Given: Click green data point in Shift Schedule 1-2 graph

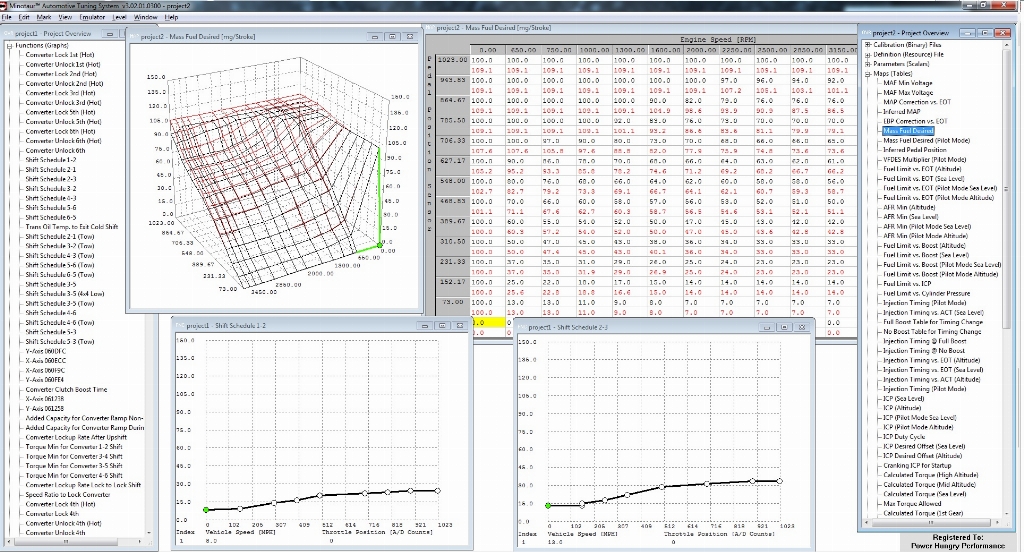Looking at the screenshot, I should (x=206, y=510).
